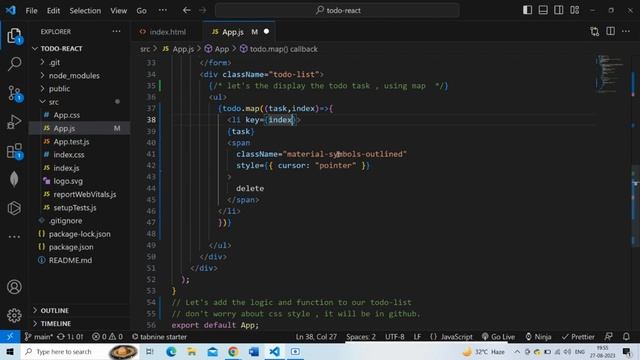Image resolution: width=640 pixels, height=360 pixels.
Task: Open the remote window indicator in status bar
Action: pyautogui.click(x=10, y=336)
